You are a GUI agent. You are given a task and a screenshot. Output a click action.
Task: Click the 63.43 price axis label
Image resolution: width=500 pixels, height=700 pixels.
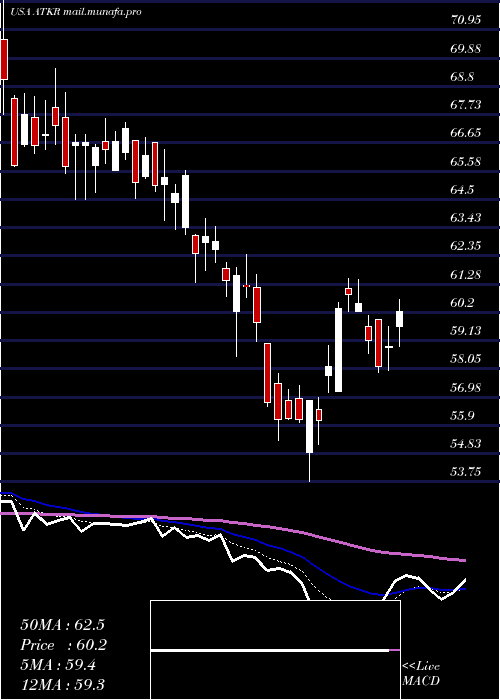coord(466,218)
